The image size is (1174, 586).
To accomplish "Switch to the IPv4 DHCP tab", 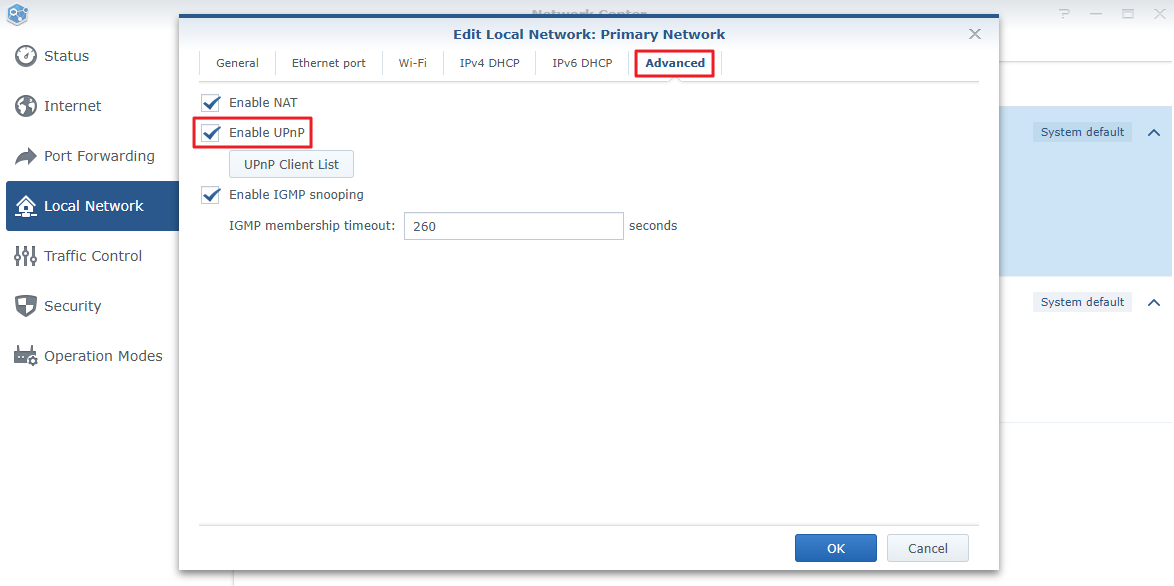I will [x=487, y=63].
